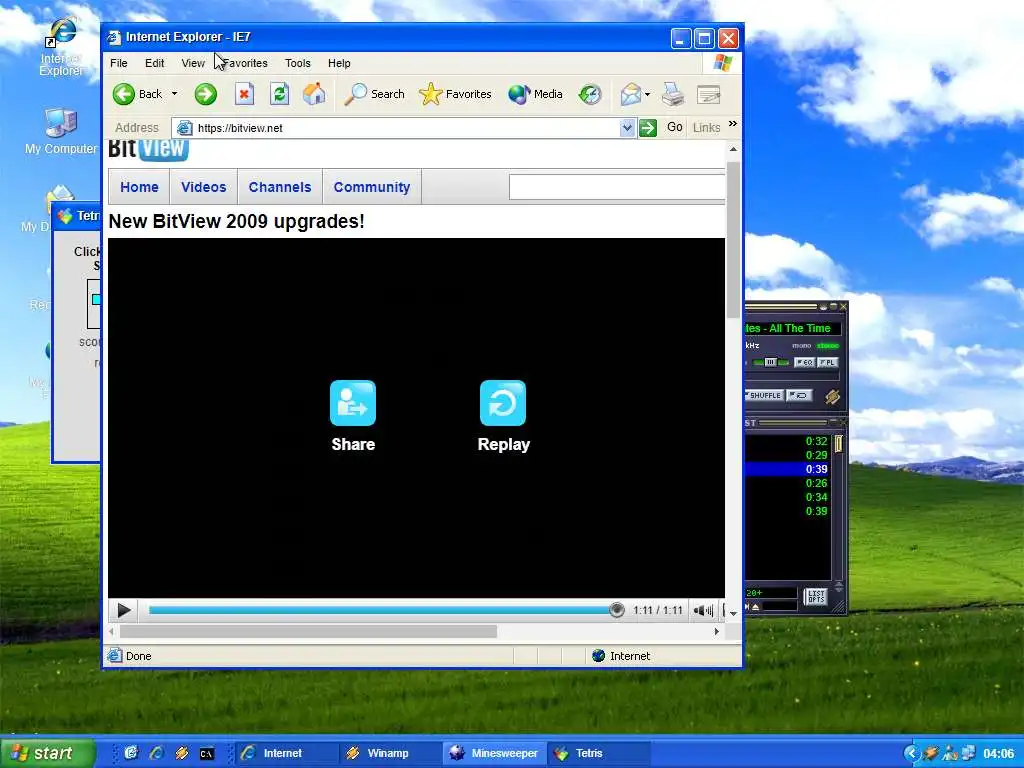
Task: Switch to Minesweeper in the taskbar
Action: 494,753
